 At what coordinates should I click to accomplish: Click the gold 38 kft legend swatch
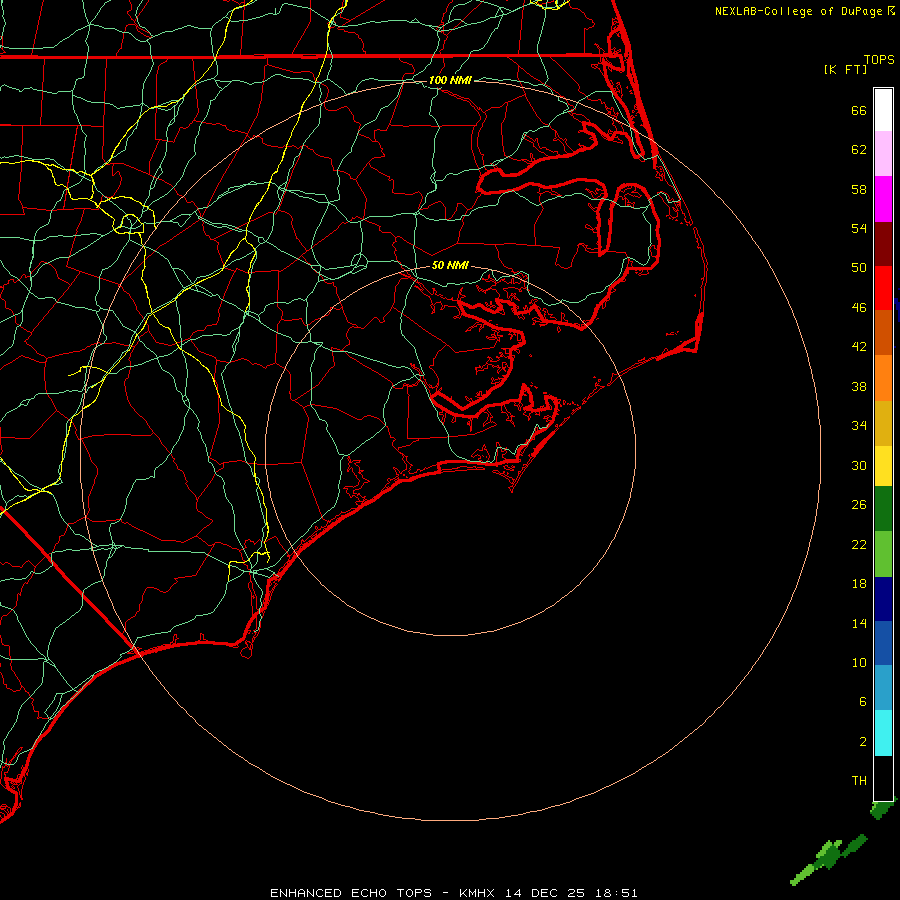(x=883, y=423)
